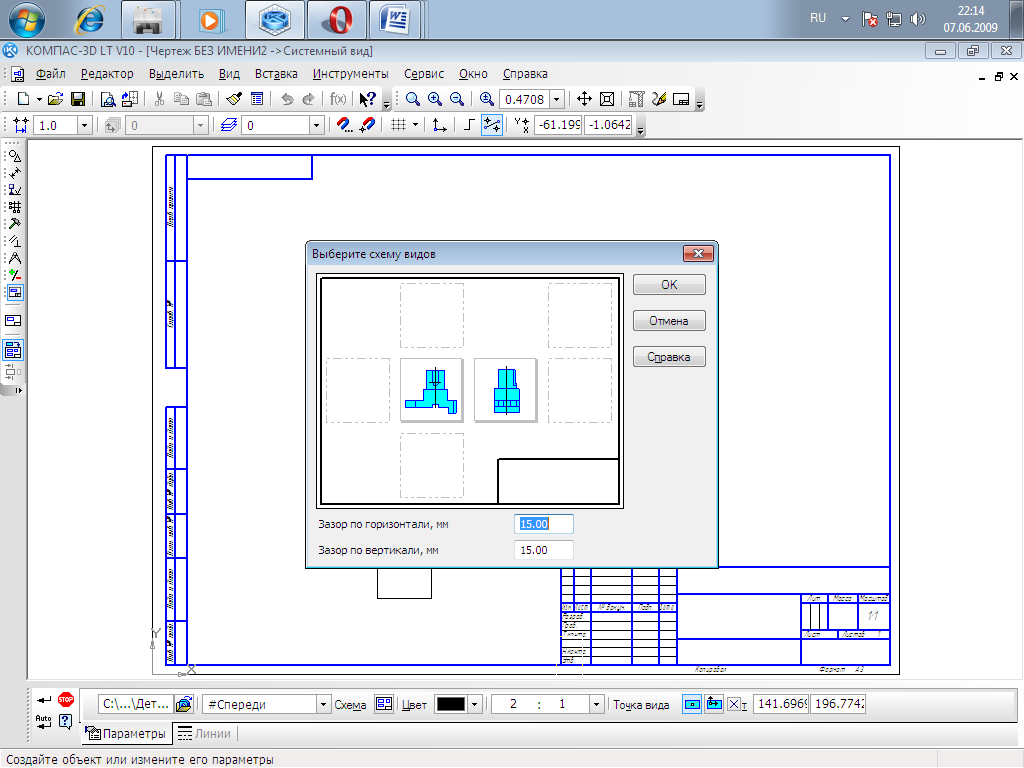Open print preview icon
This screenshot has width=1024, height=768.
pos(108,99)
